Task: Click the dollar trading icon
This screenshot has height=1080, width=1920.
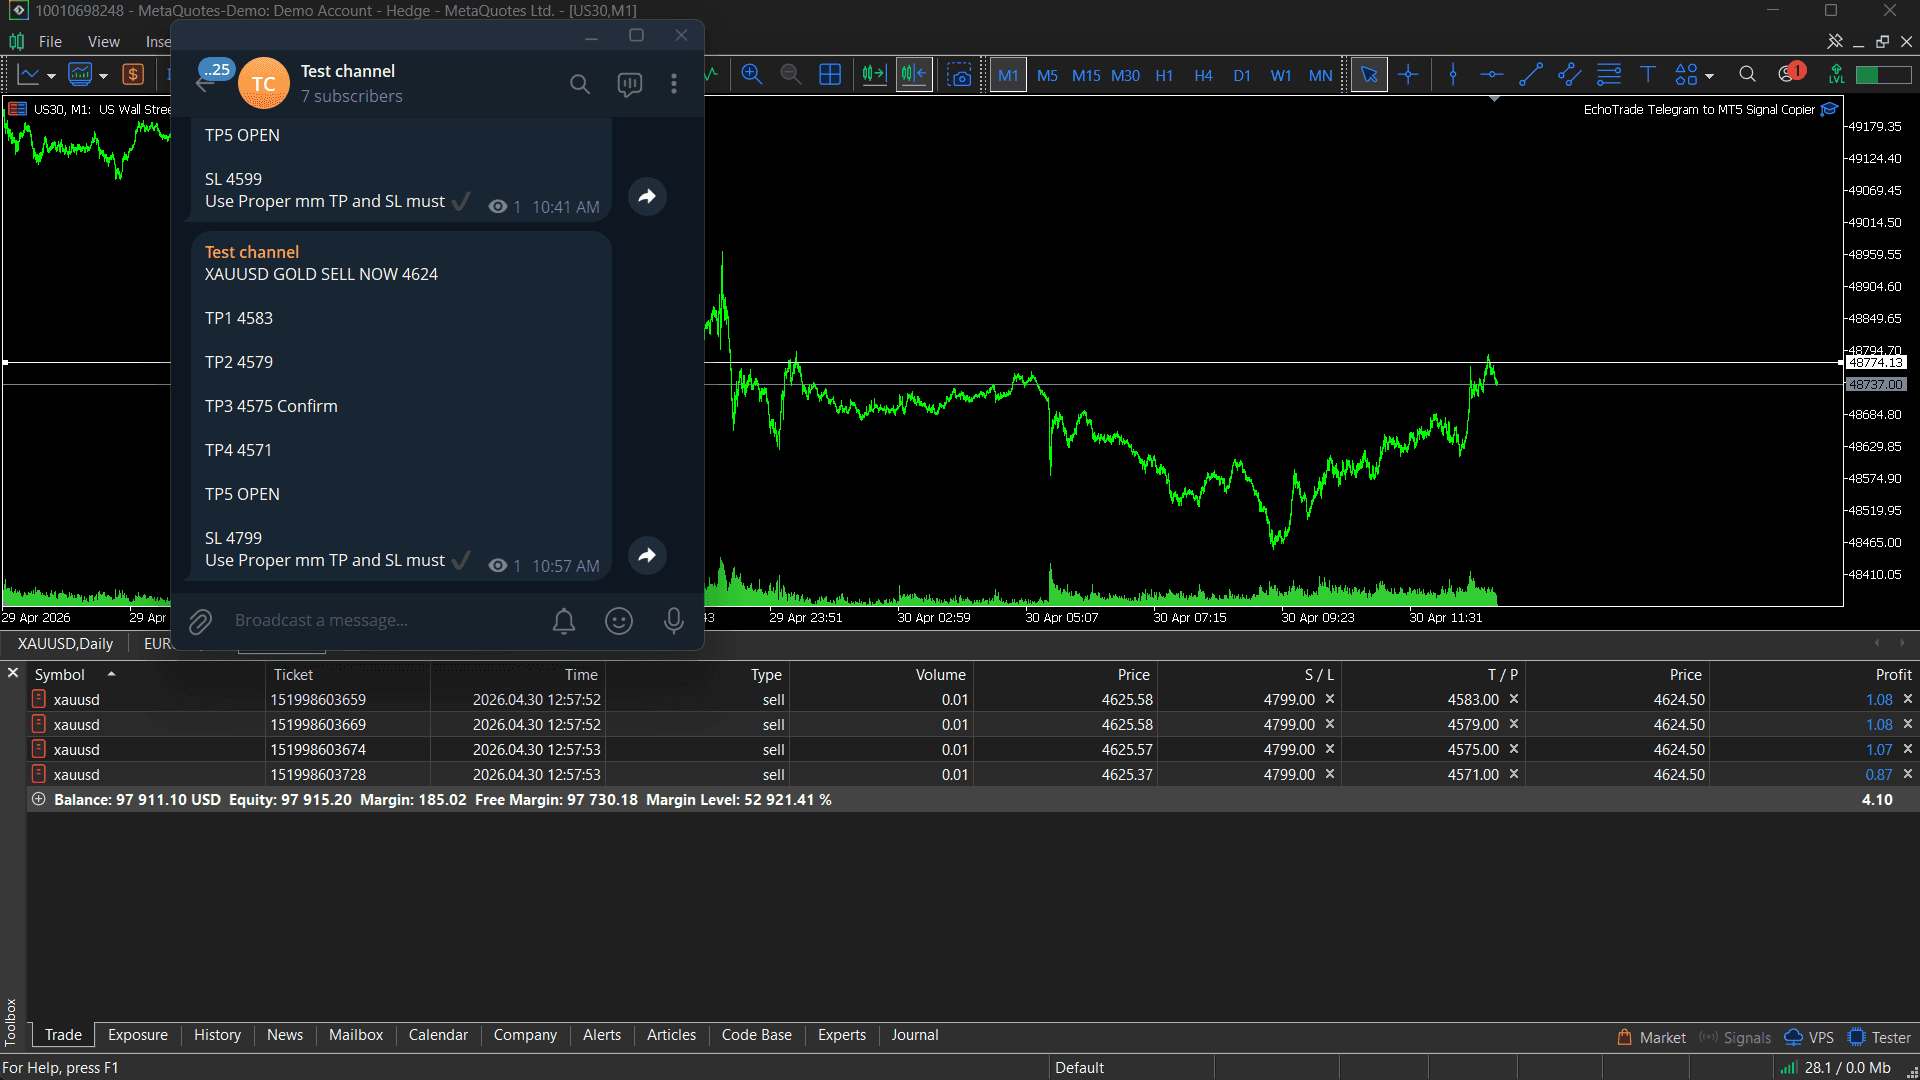Action: click(133, 75)
